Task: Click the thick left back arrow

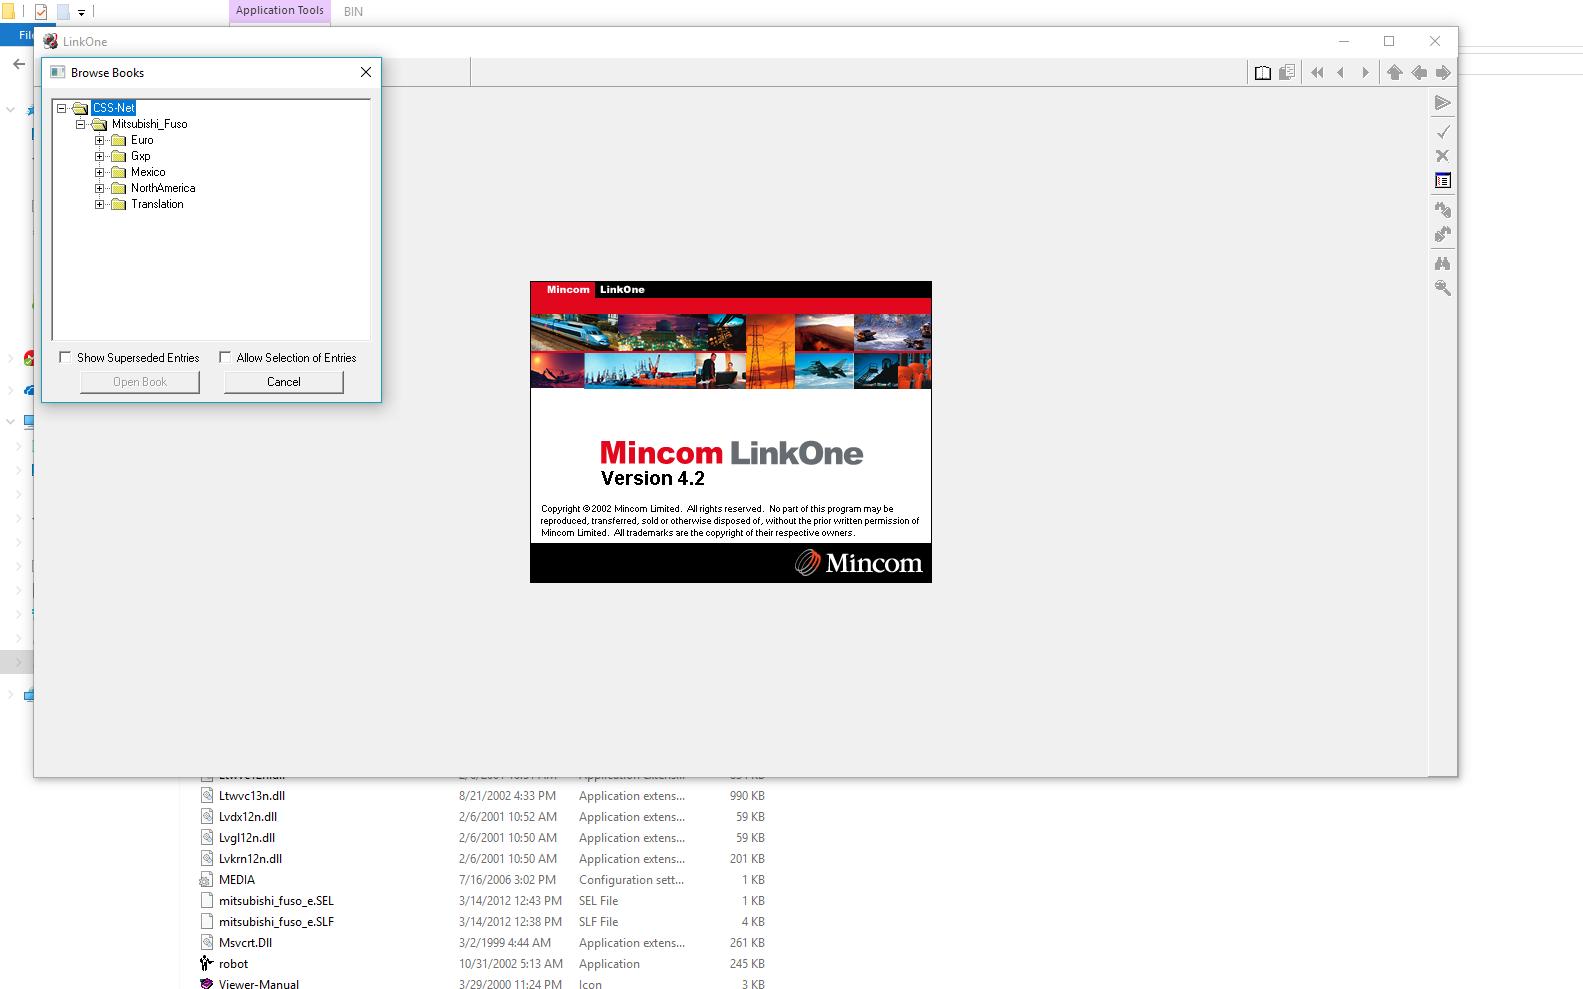Action: (x=1419, y=72)
